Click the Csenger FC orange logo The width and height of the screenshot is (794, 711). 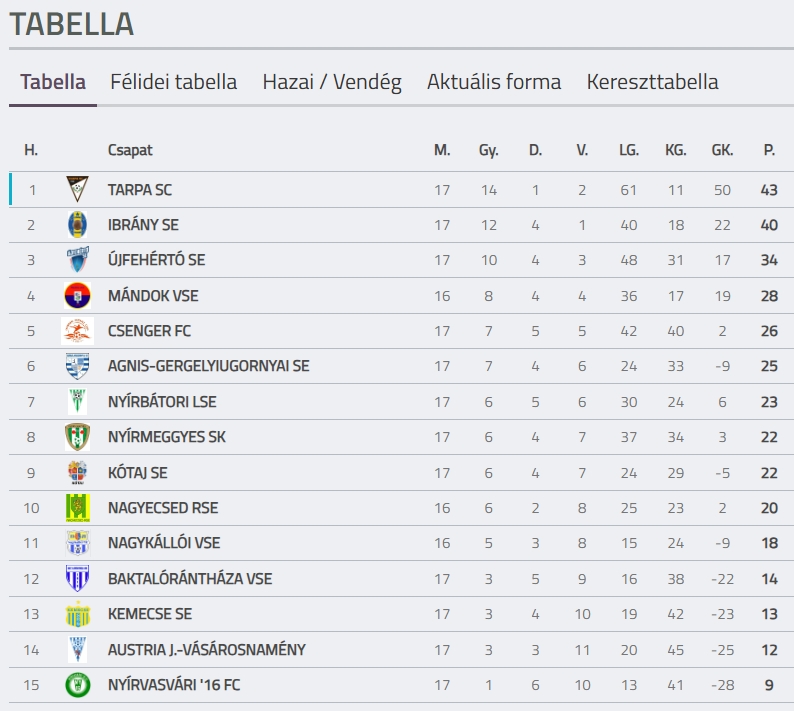click(x=77, y=331)
